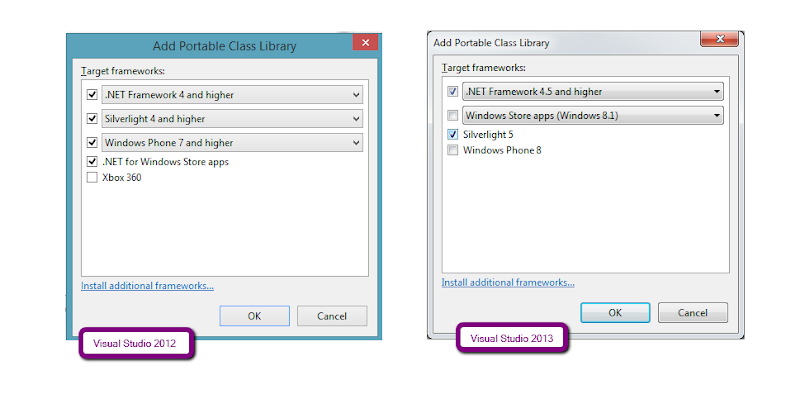The width and height of the screenshot is (800, 413).
Task: Expand Windows Store apps (Windows 8.1) dropdown
Action: coord(593,115)
